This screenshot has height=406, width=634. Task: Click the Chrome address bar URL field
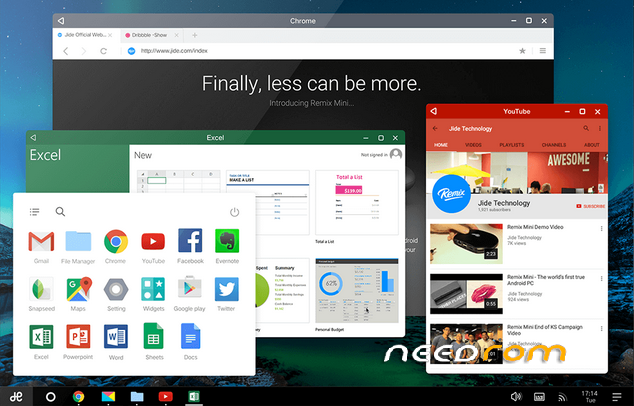(x=320, y=51)
